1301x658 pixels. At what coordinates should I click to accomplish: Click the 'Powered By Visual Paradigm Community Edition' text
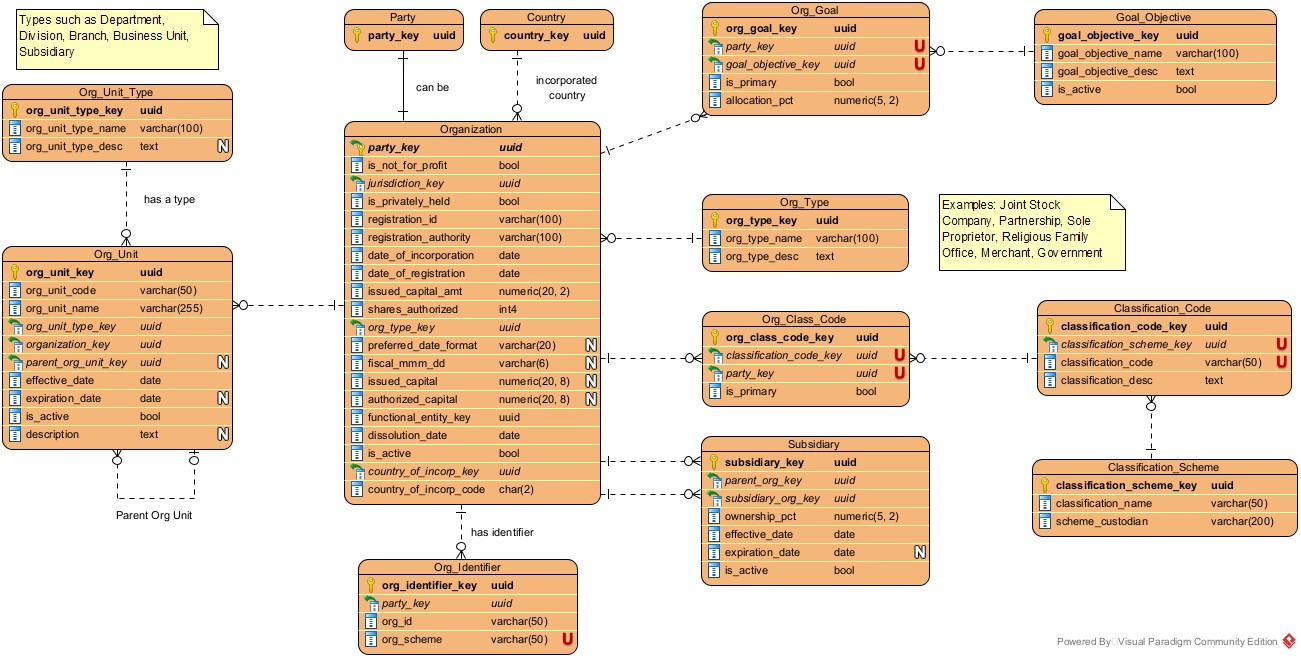[x=1166, y=642]
